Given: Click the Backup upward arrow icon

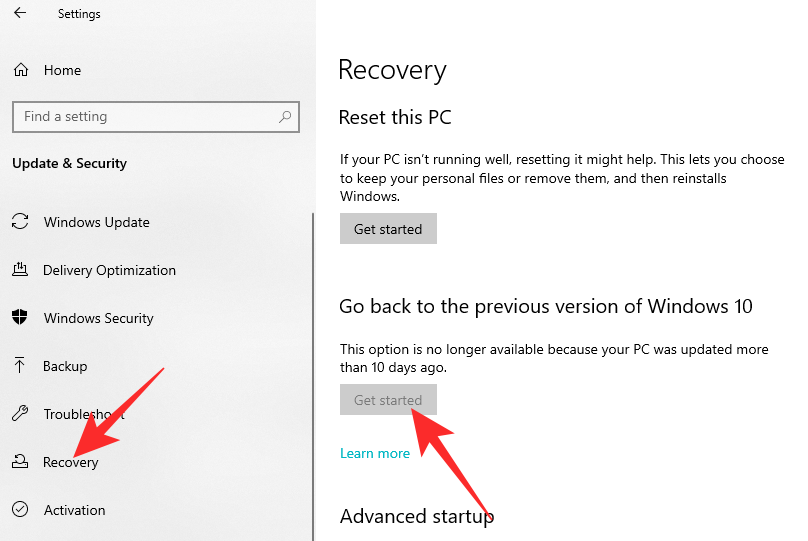Looking at the screenshot, I should tap(20, 366).
